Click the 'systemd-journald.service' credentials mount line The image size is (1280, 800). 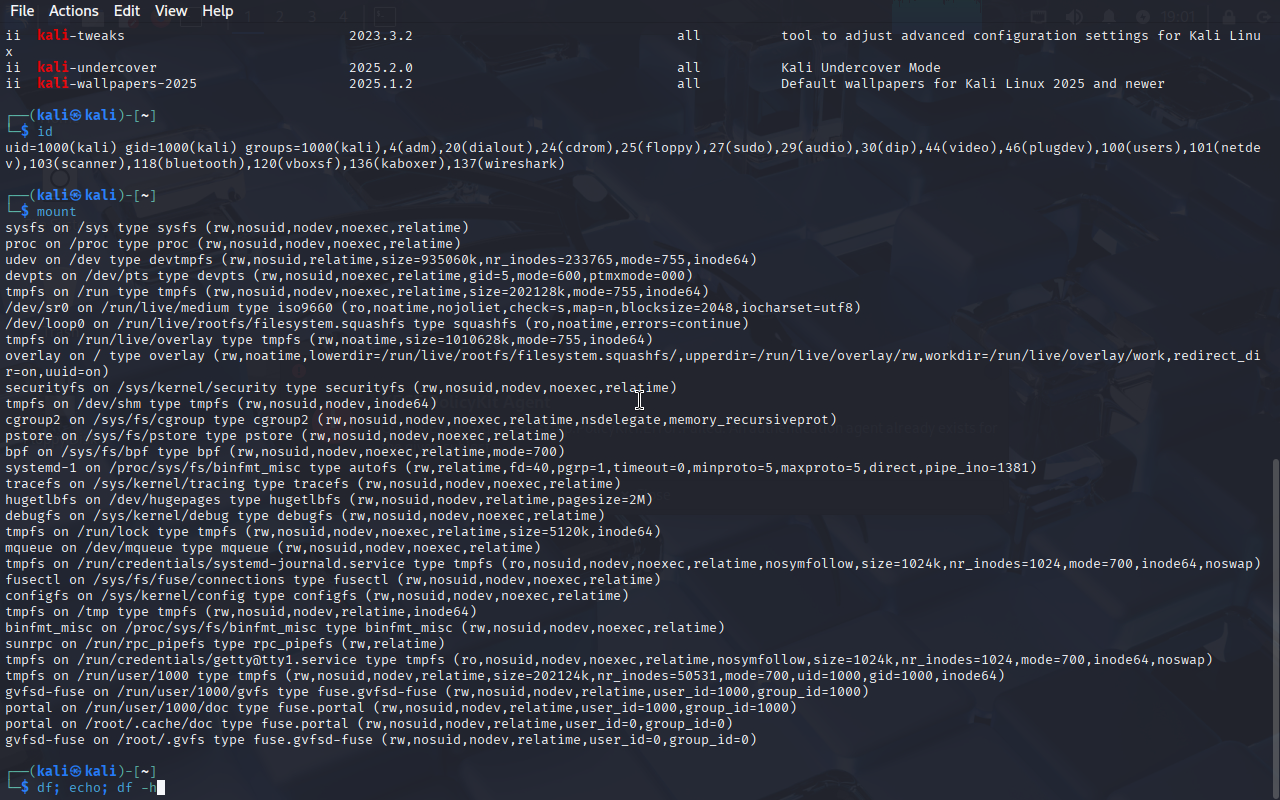[x=632, y=564]
